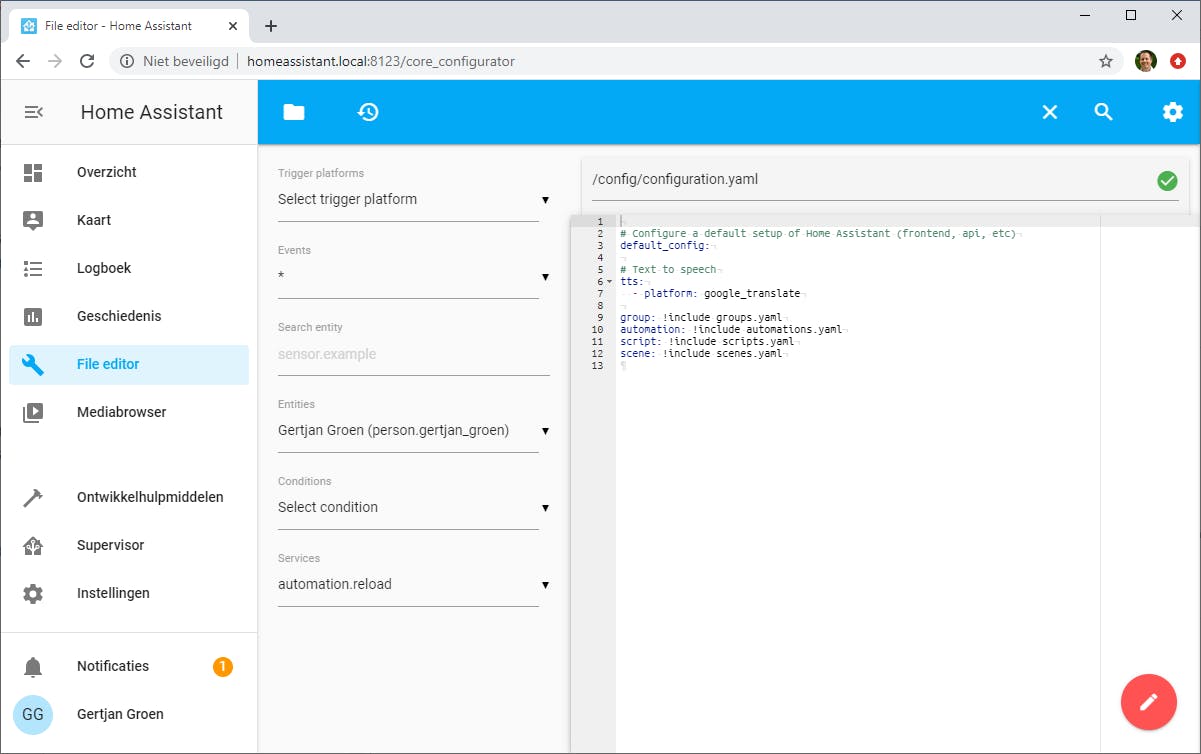Open the Gertjan Groen user profile
The width and height of the screenshot is (1201, 754).
120,714
